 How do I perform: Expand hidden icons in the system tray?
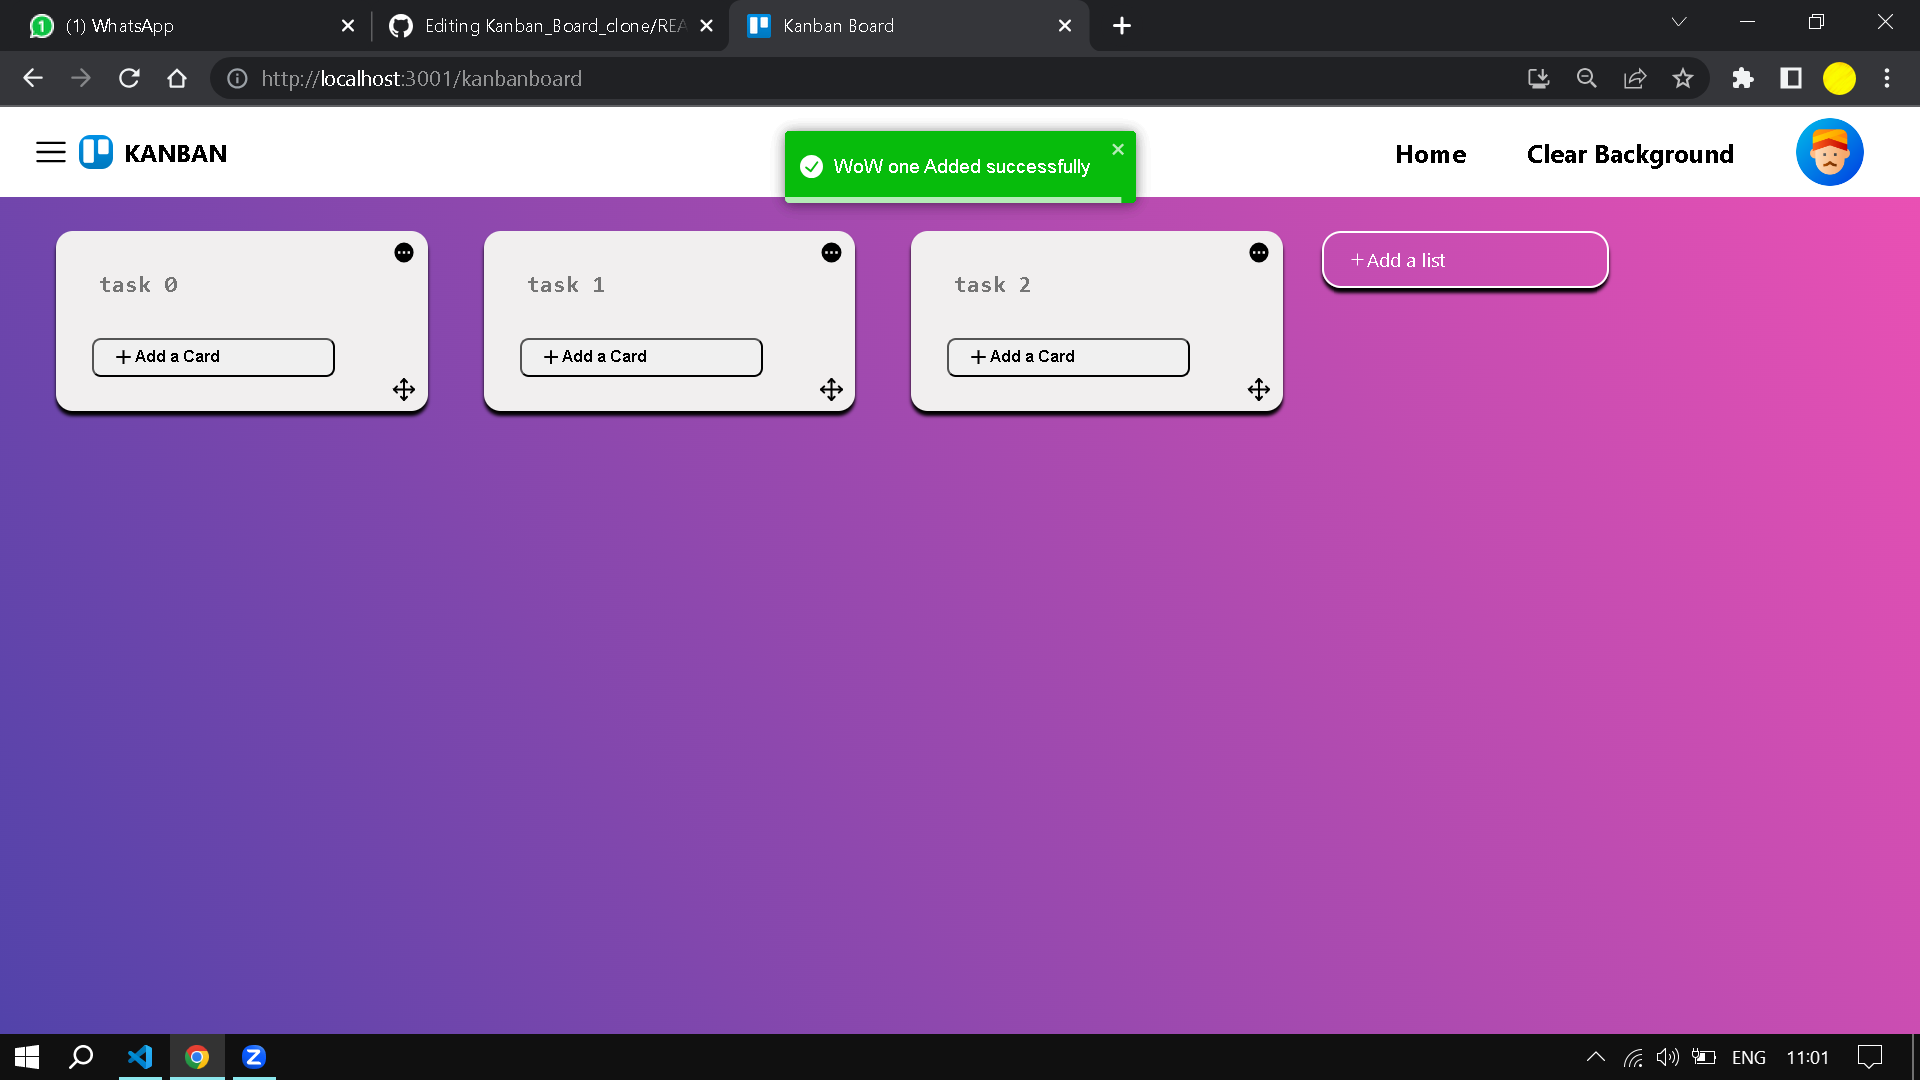[x=1596, y=1057]
